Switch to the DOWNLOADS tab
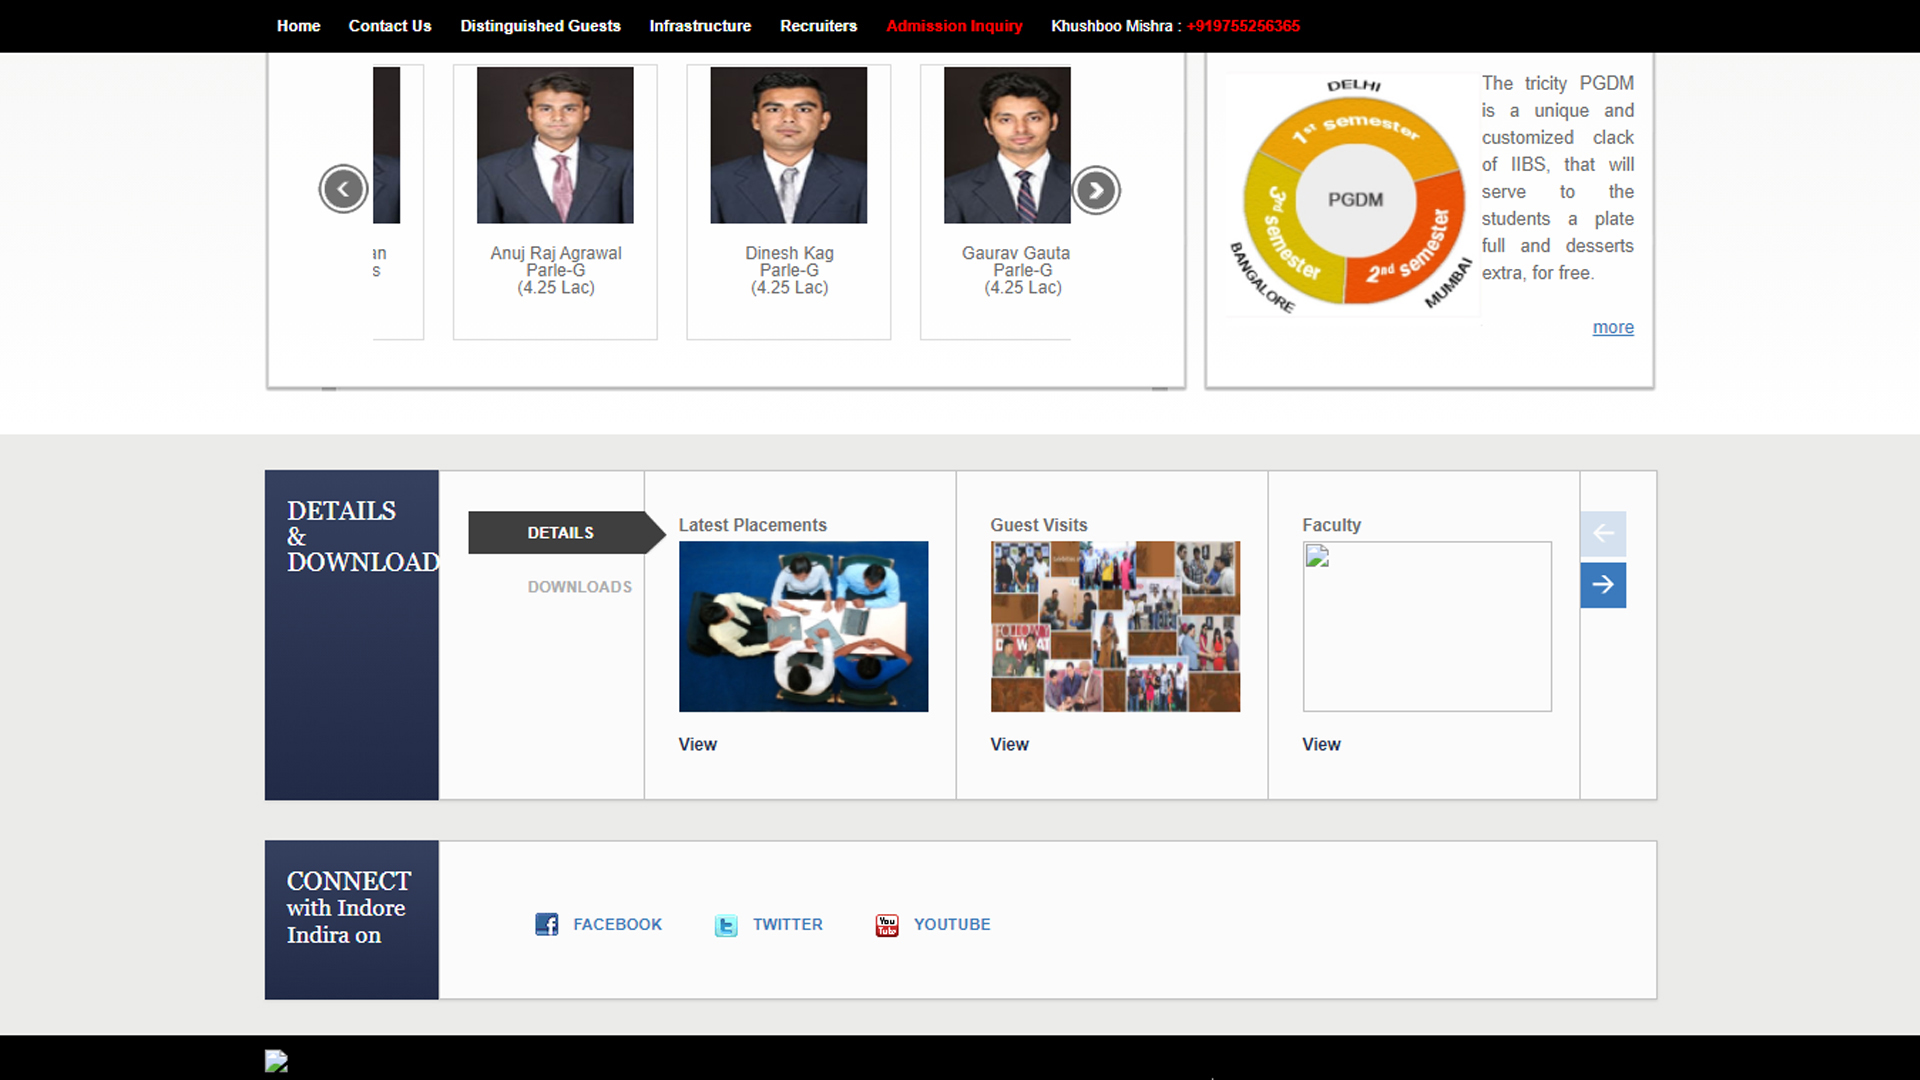The width and height of the screenshot is (1920, 1080). coord(580,587)
